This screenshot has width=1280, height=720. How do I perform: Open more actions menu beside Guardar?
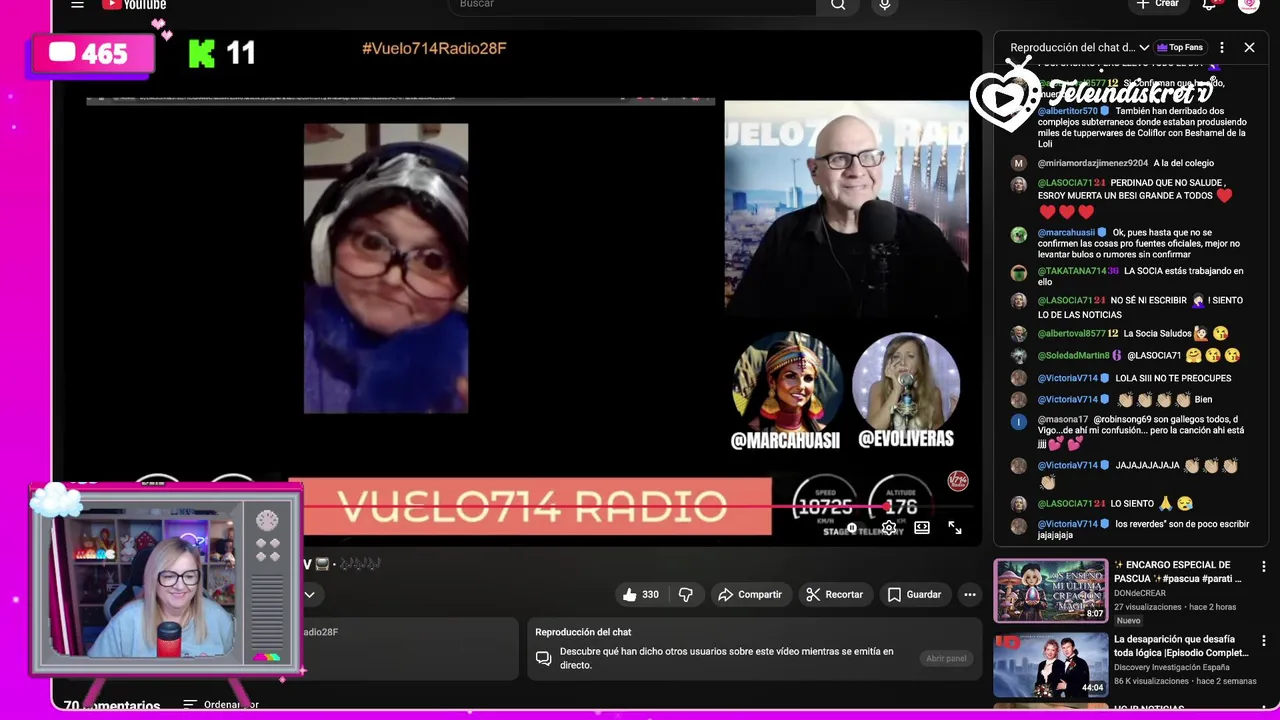coord(969,594)
